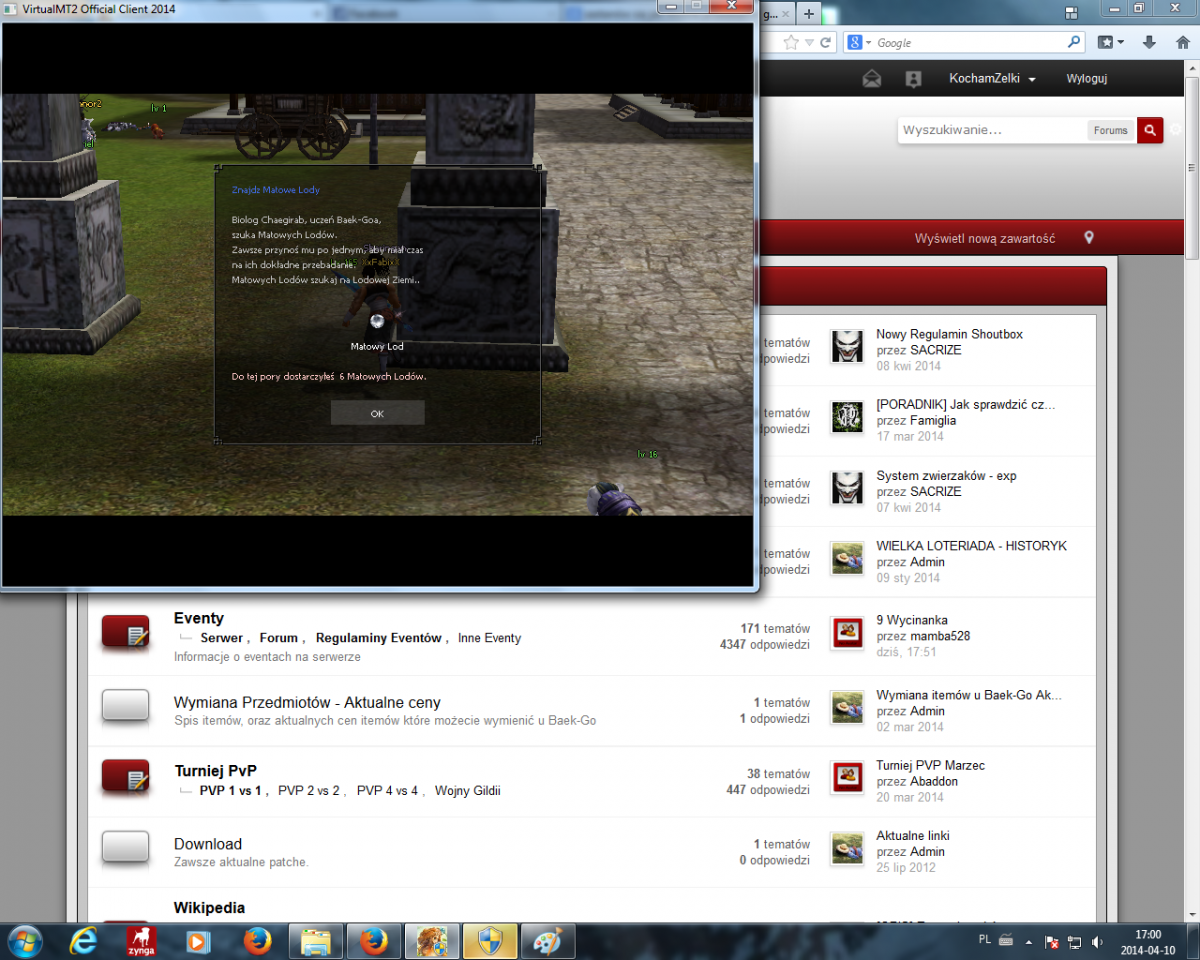This screenshot has height=960, width=1200.
Task: Open mamba528 user profile link
Action: (940, 636)
